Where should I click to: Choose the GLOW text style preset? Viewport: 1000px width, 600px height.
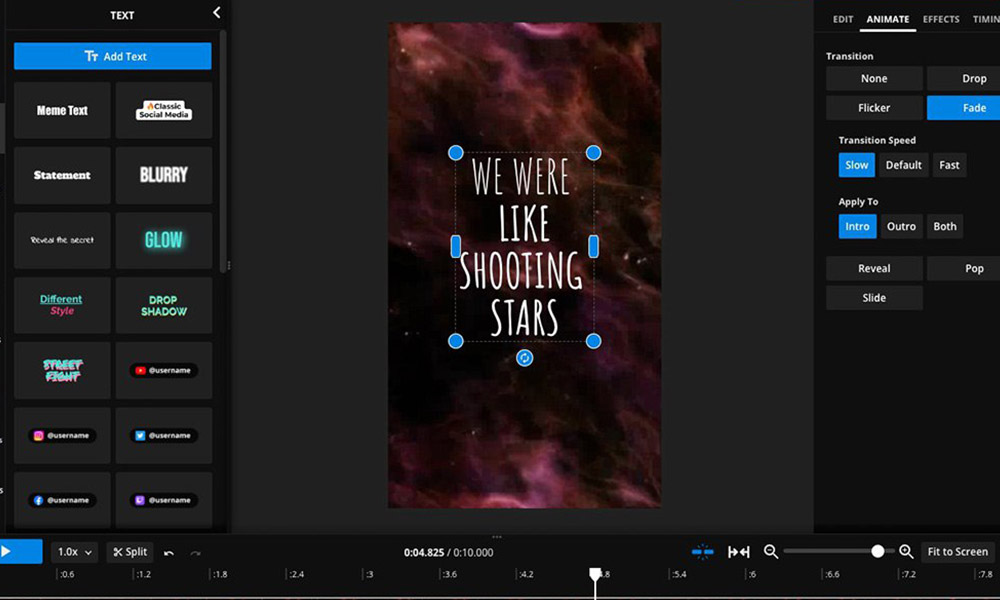tap(164, 240)
